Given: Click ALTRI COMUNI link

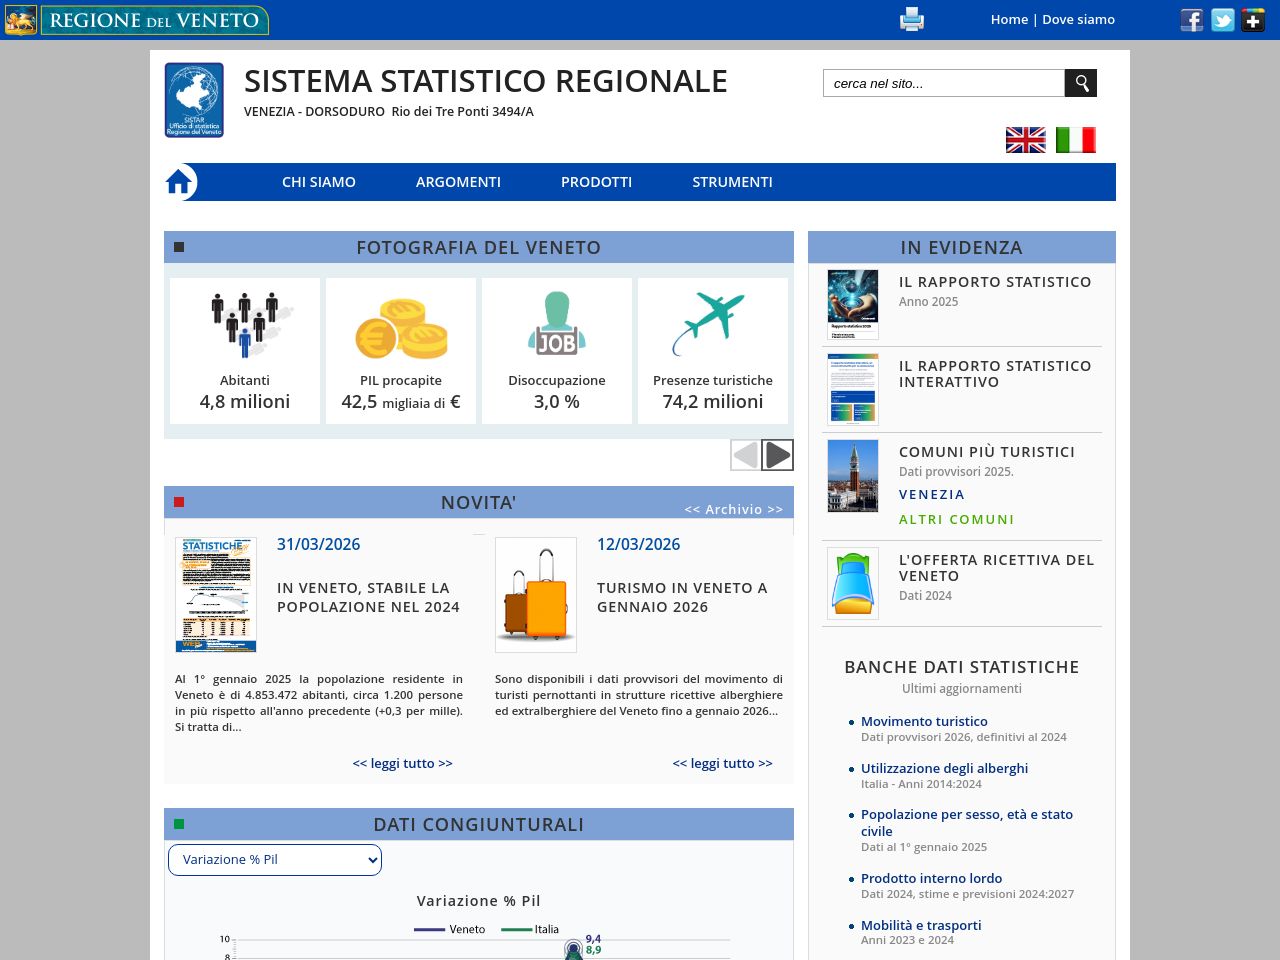Looking at the screenshot, I should [x=956, y=519].
